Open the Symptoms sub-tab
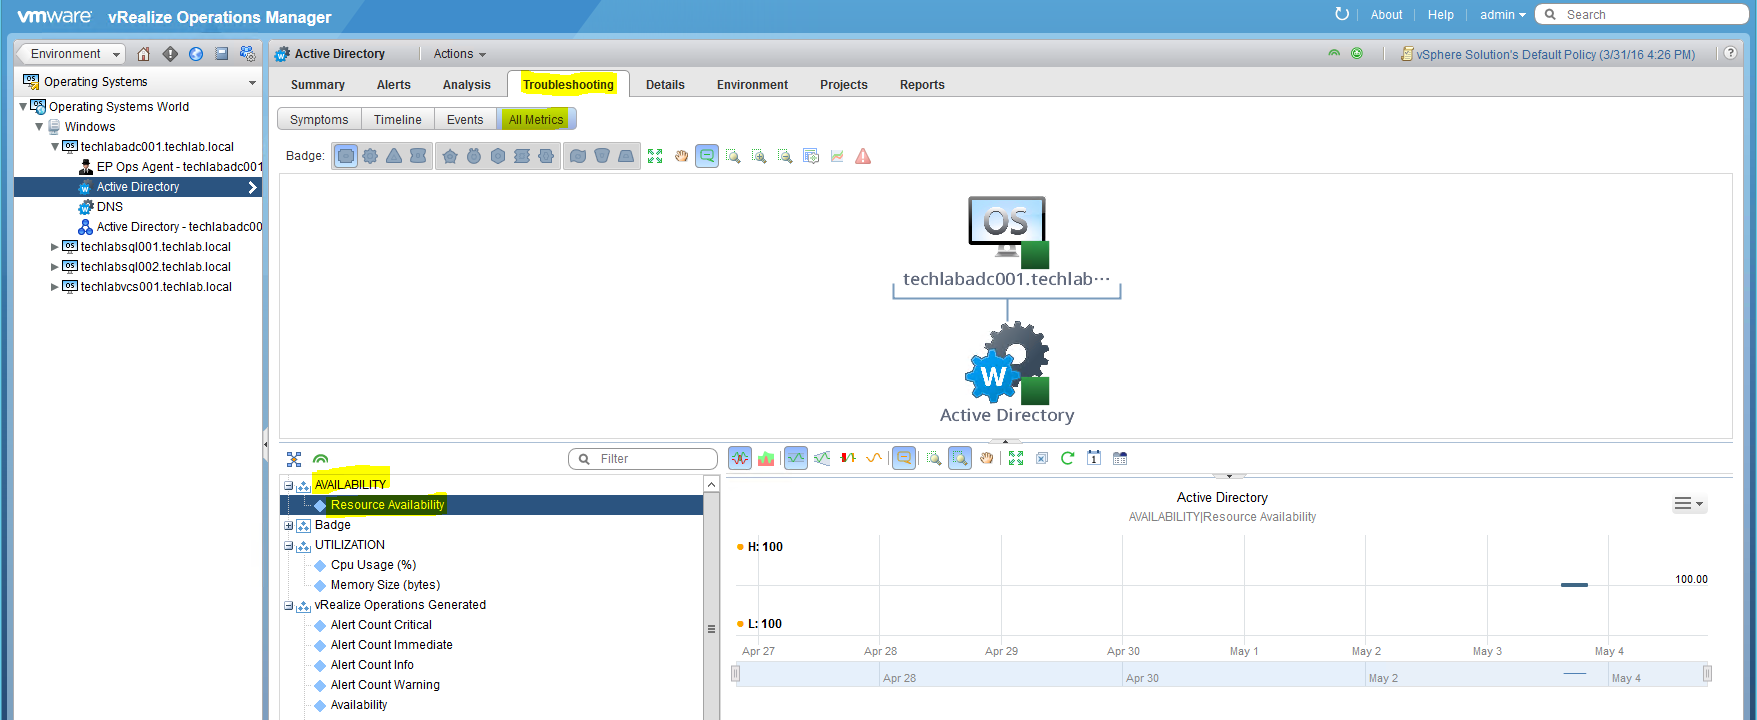 pos(319,120)
